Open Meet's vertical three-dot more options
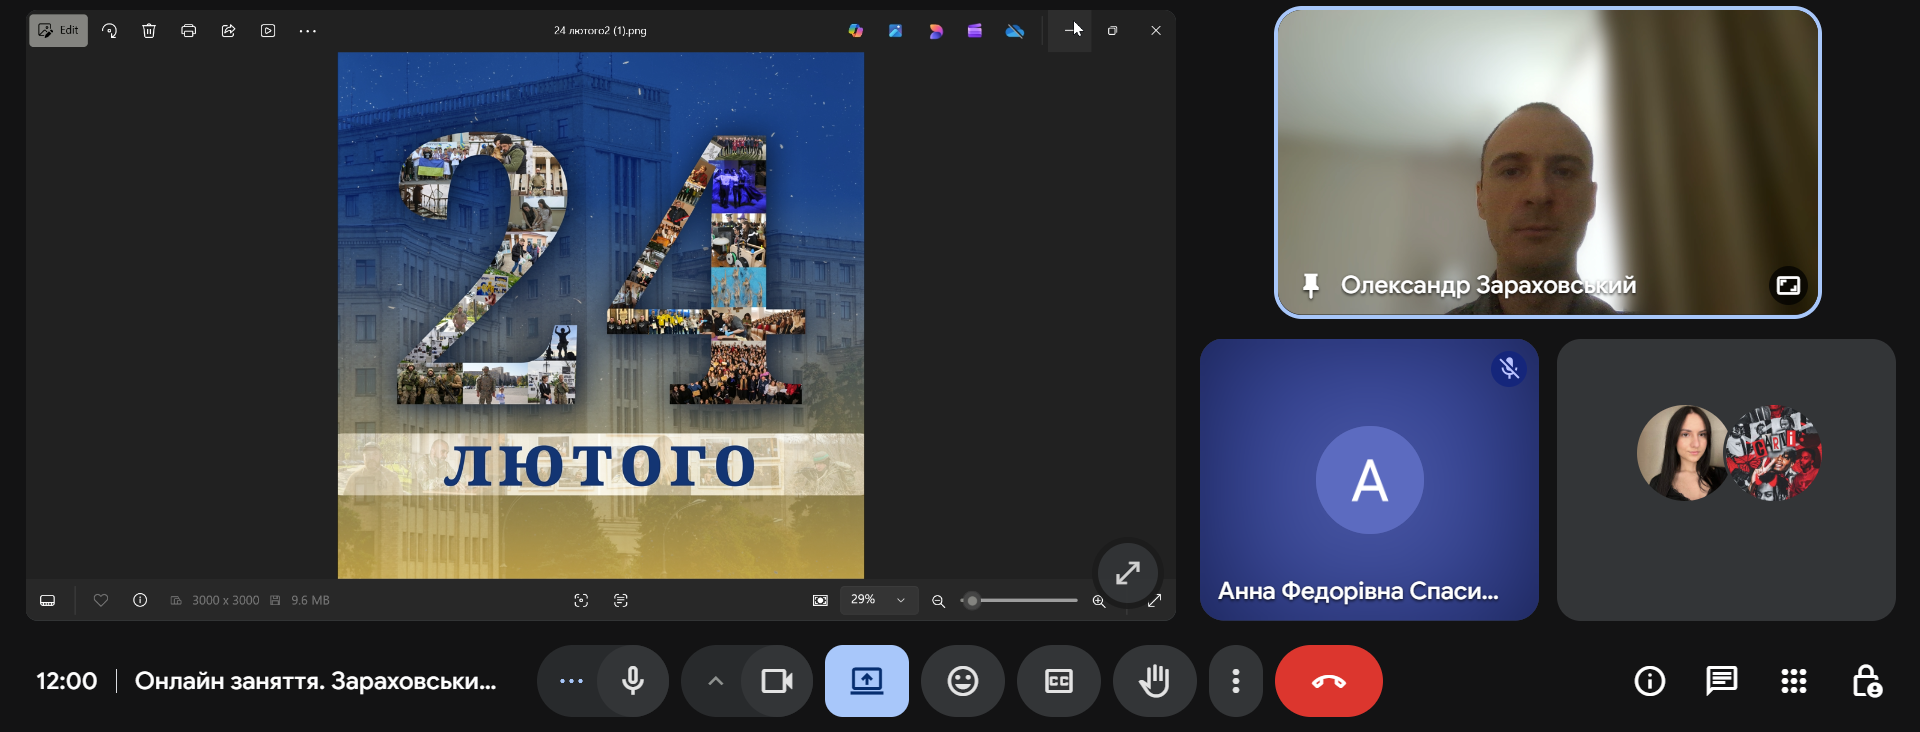Viewport: 1920px width, 732px height. point(1236,681)
